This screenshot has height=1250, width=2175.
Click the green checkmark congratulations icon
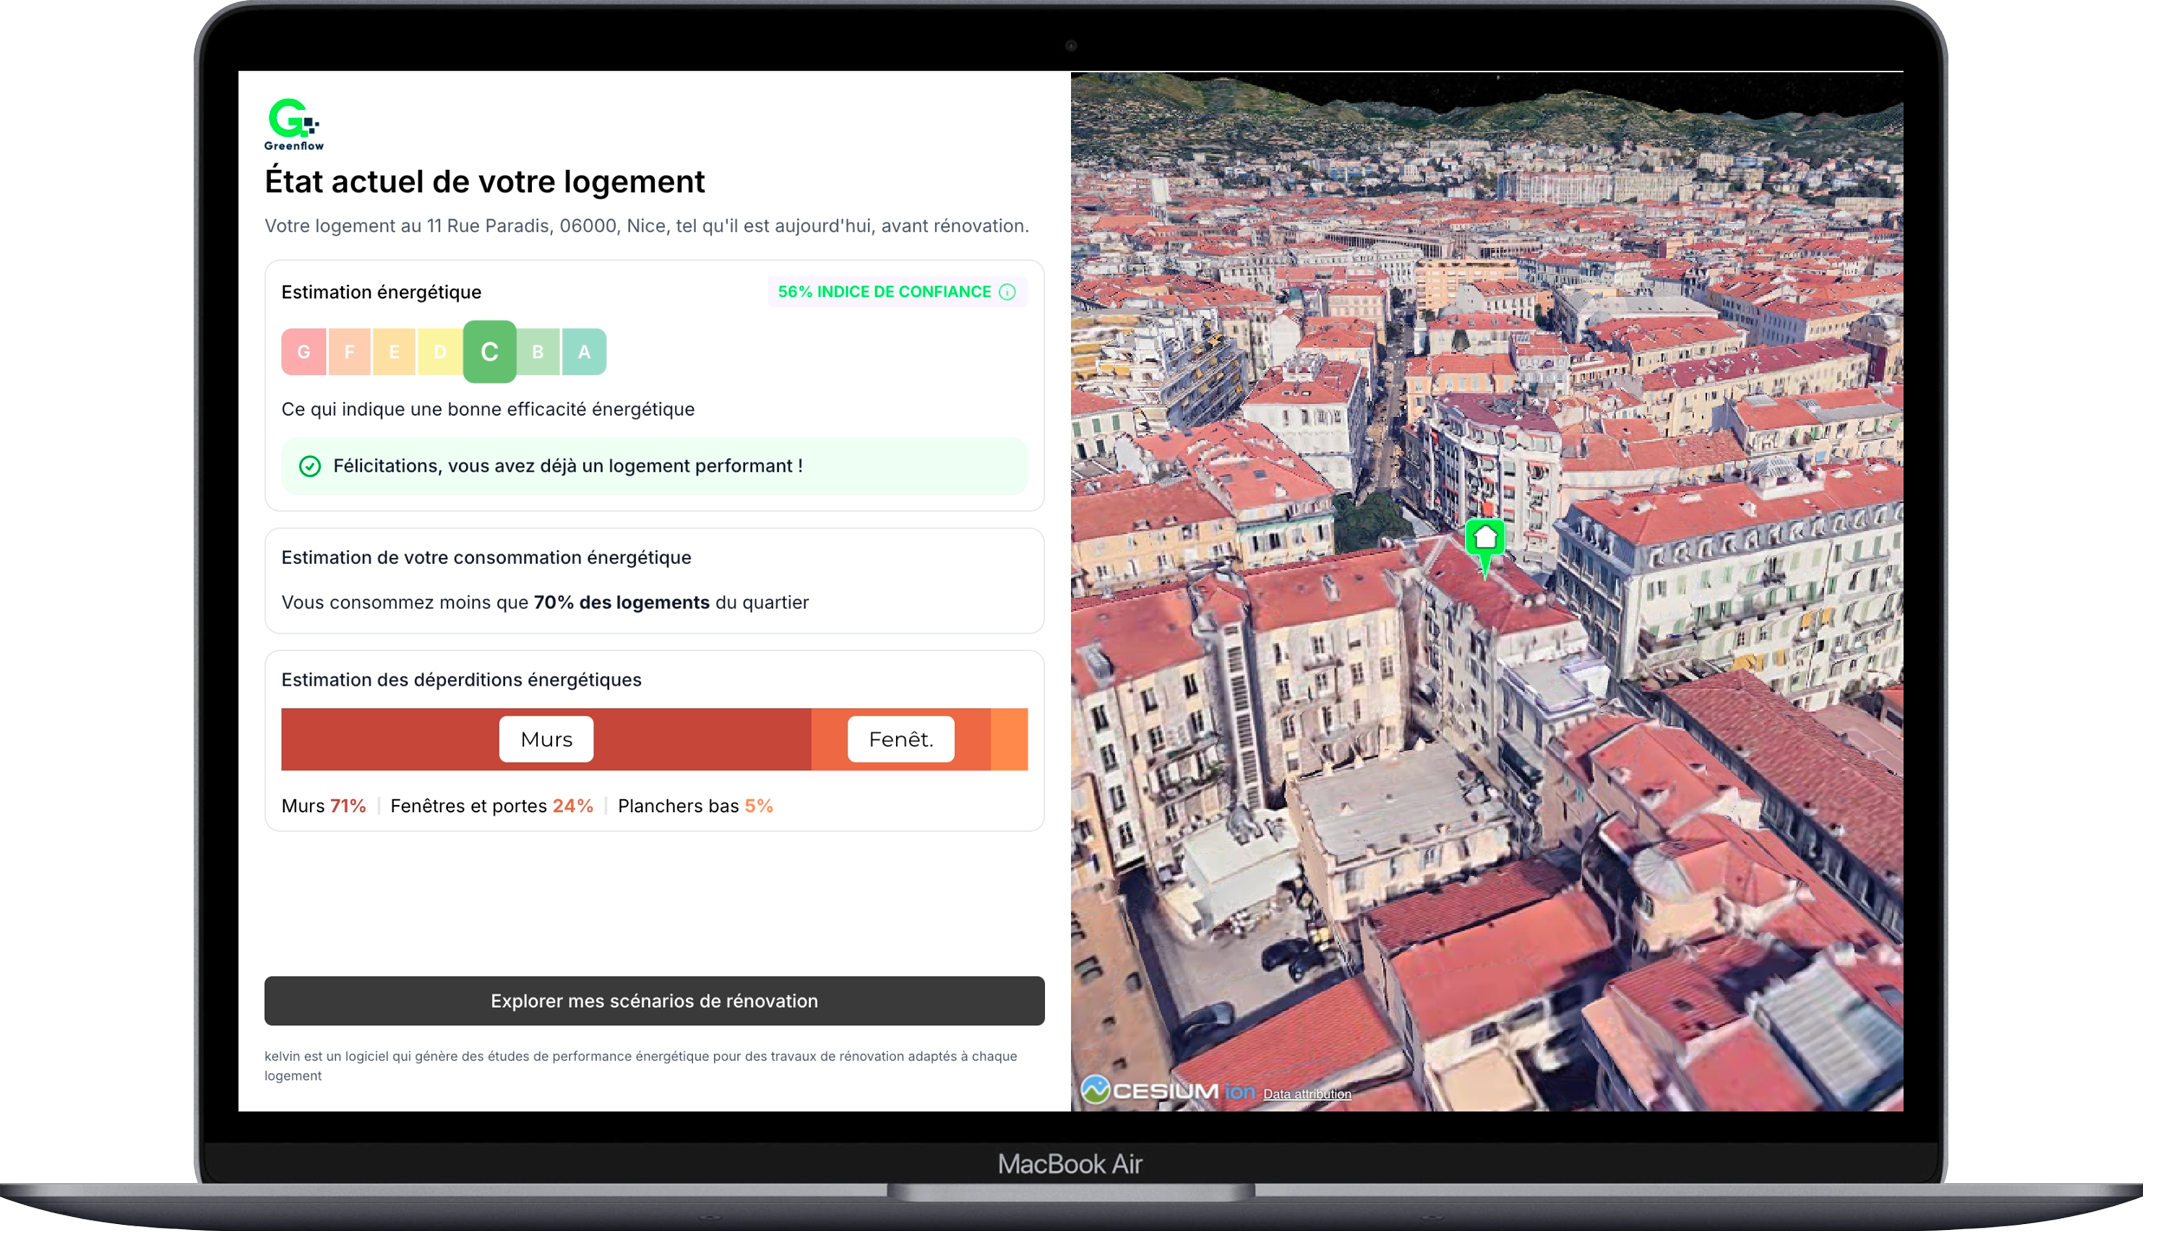[x=310, y=466]
